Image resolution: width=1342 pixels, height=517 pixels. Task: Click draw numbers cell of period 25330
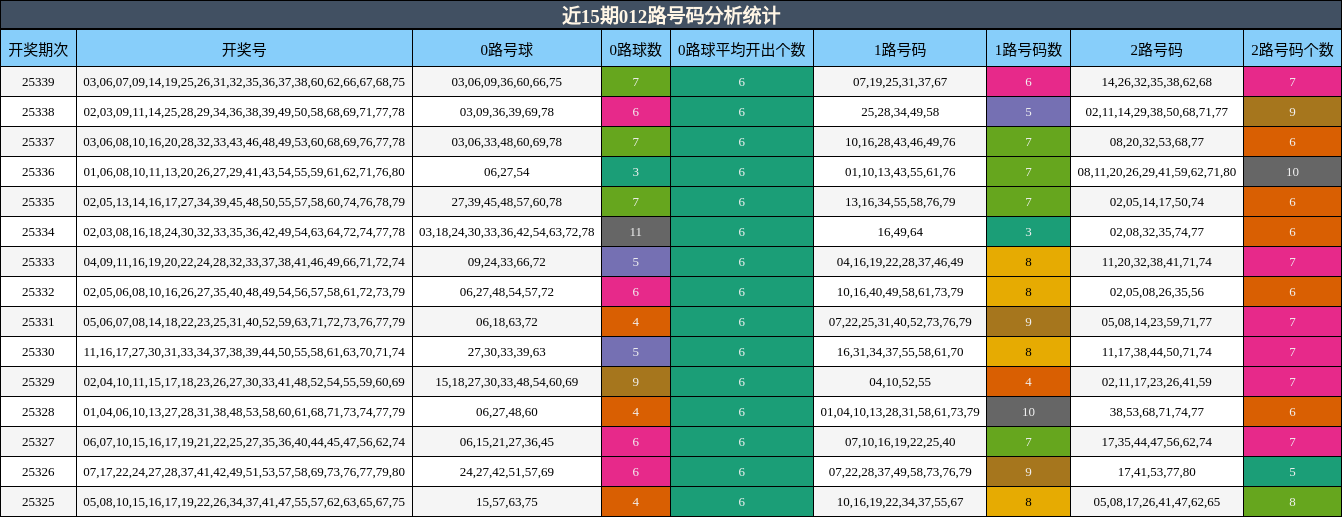click(244, 352)
